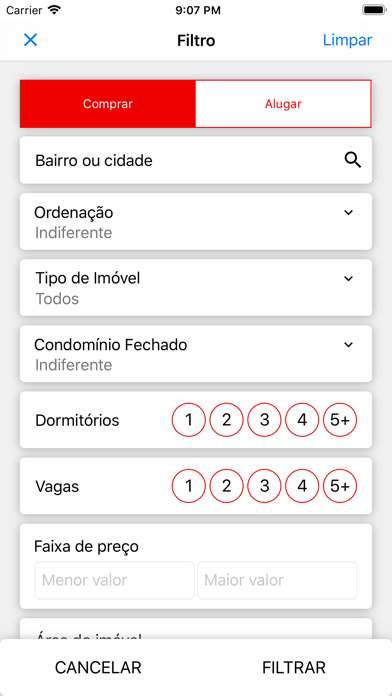The image size is (392, 696).
Task: Tap the battery indicator icon
Action: click(x=374, y=10)
